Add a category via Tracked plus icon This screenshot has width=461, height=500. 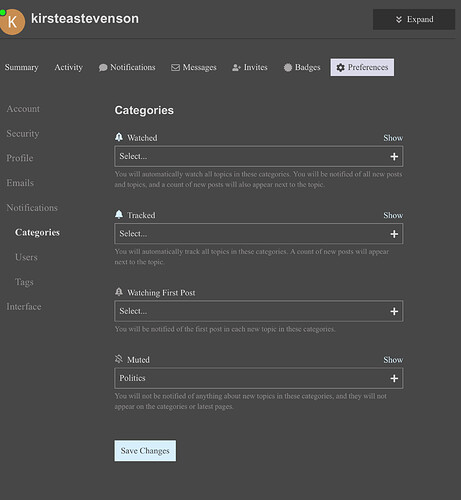(x=394, y=234)
